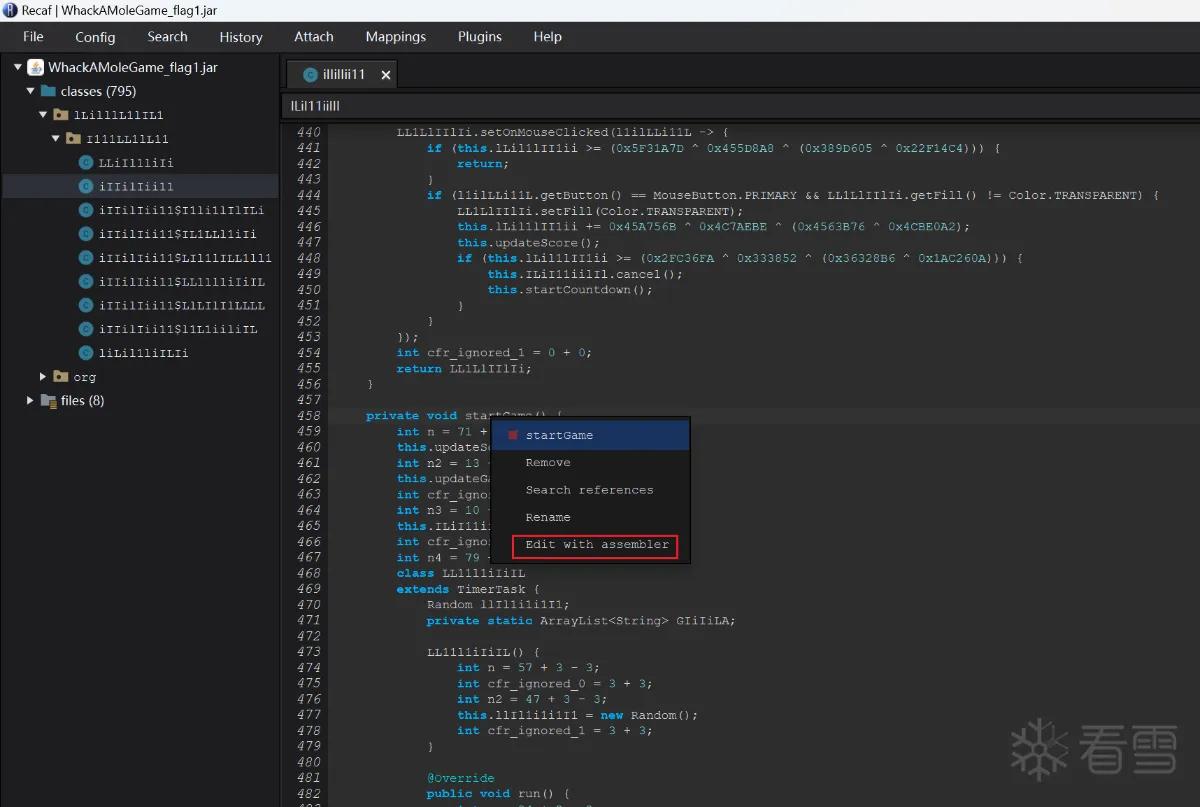Image resolution: width=1200 pixels, height=807 pixels.
Task: Select class liLi11liILIi in the tree
Action: click(144, 353)
